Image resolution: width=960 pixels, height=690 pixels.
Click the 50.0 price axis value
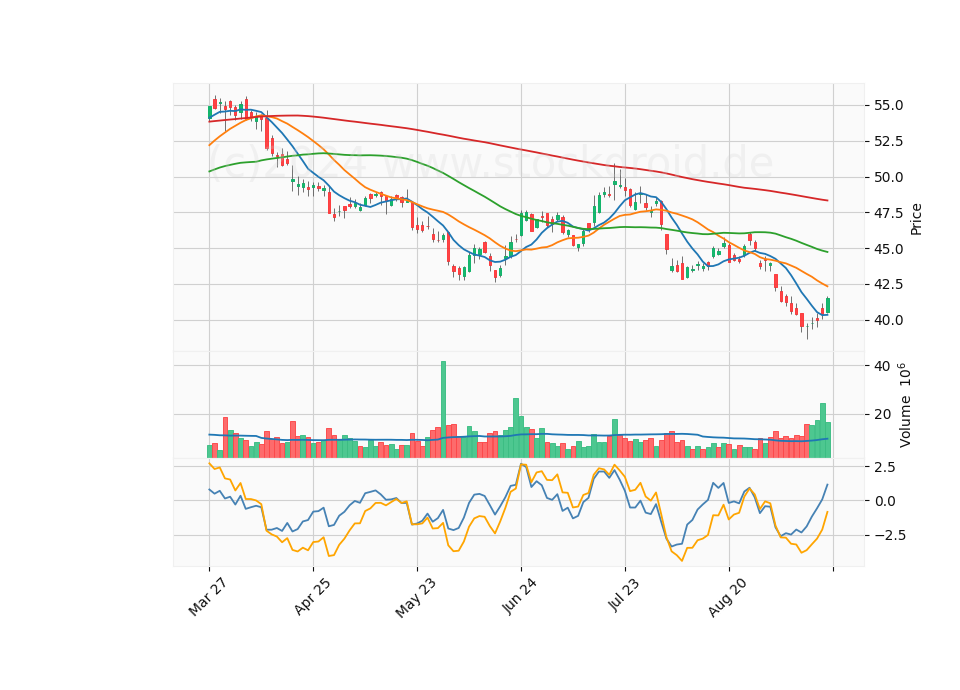point(887,178)
